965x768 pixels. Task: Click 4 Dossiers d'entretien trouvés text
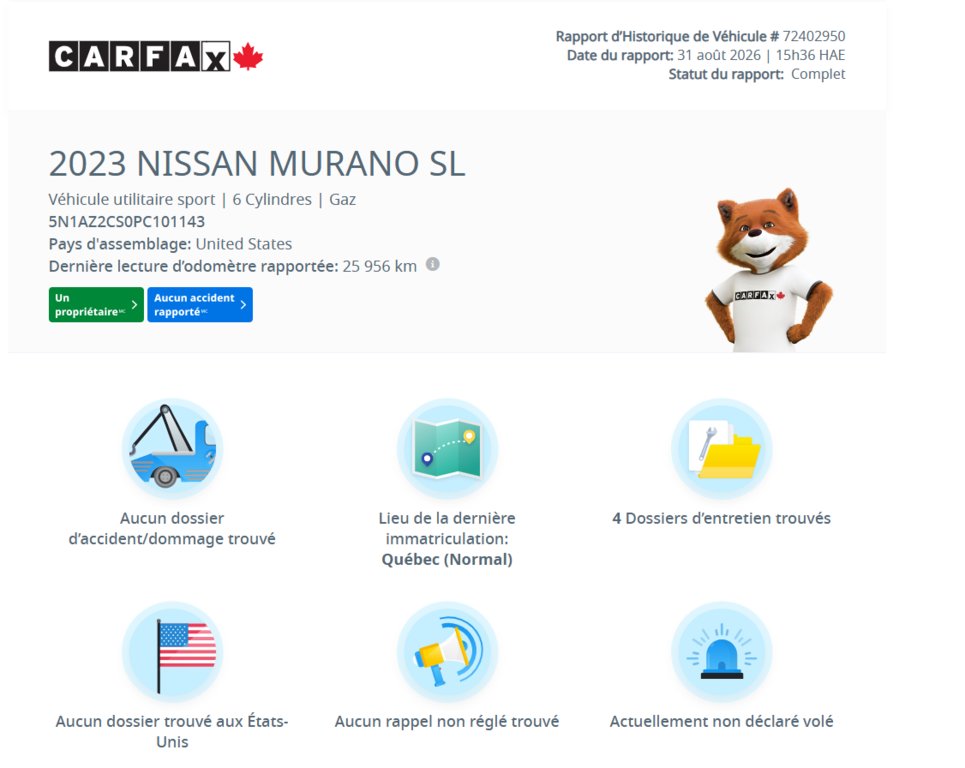pyautogui.click(x=721, y=518)
